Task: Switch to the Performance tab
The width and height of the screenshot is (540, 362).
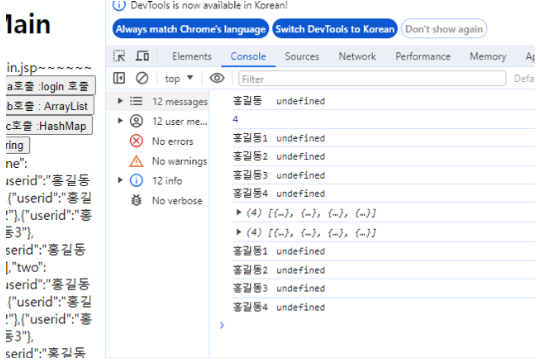Action: coord(423,56)
